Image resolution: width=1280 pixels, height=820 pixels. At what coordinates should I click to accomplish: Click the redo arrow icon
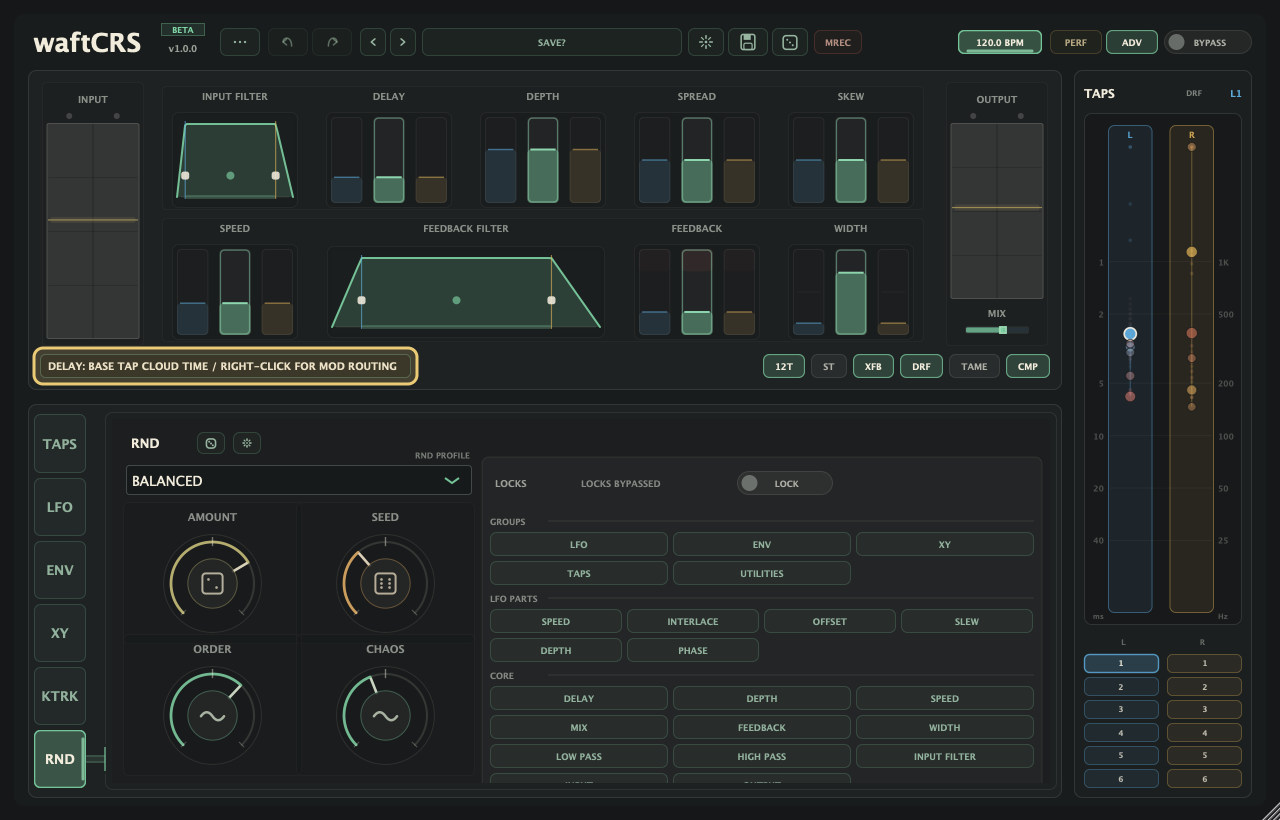pyautogui.click(x=332, y=42)
